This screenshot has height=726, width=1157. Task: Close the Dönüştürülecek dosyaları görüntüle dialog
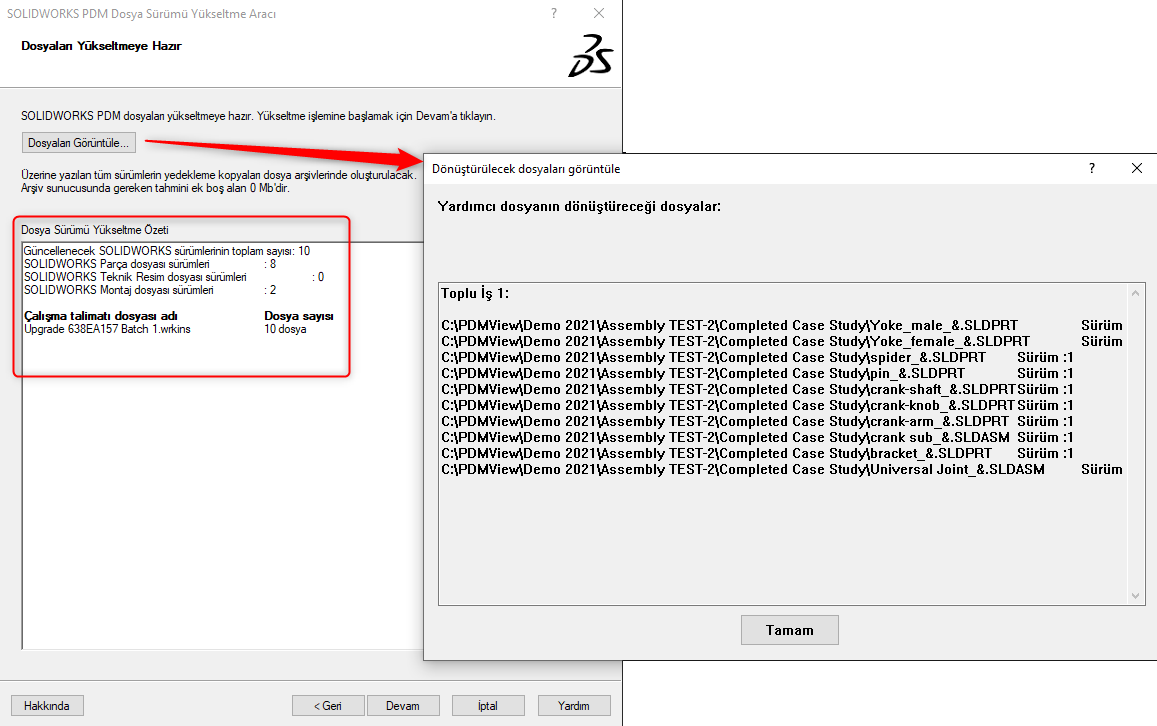point(1136,168)
